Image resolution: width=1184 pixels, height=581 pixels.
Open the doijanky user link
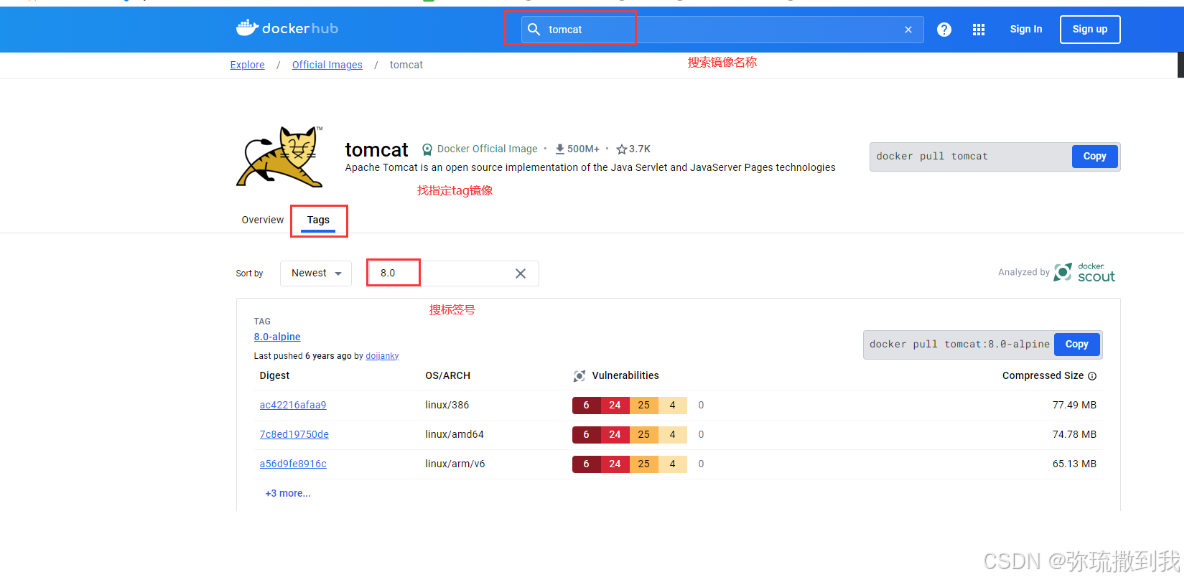point(382,355)
